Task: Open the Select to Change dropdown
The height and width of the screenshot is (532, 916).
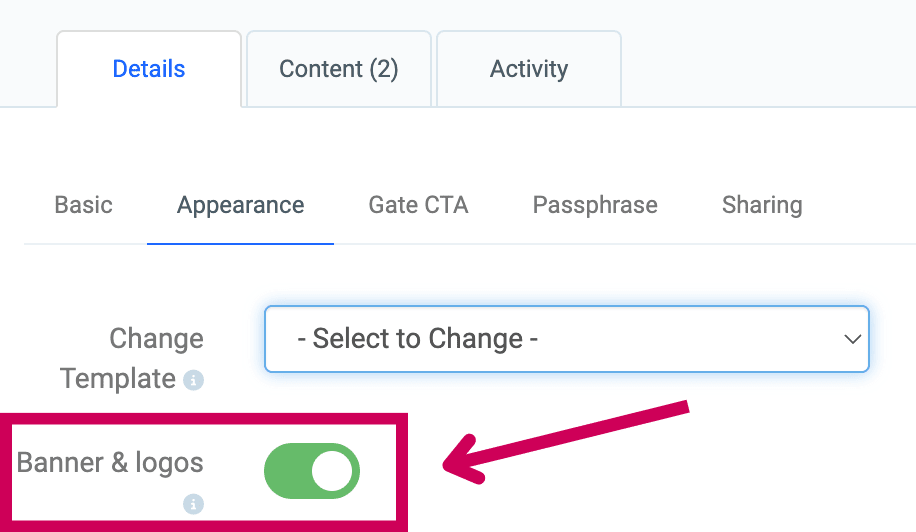Action: tap(567, 339)
